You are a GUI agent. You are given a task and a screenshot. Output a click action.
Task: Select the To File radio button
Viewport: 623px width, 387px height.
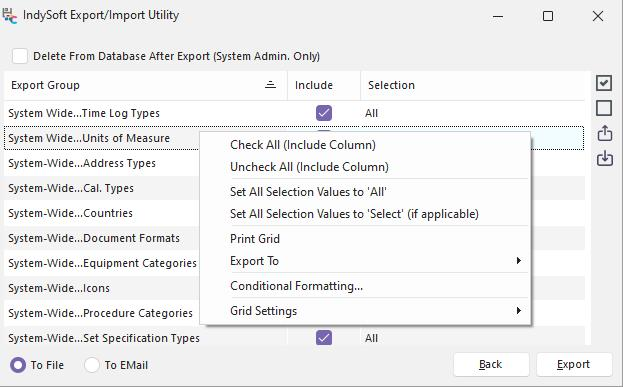pos(18,365)
